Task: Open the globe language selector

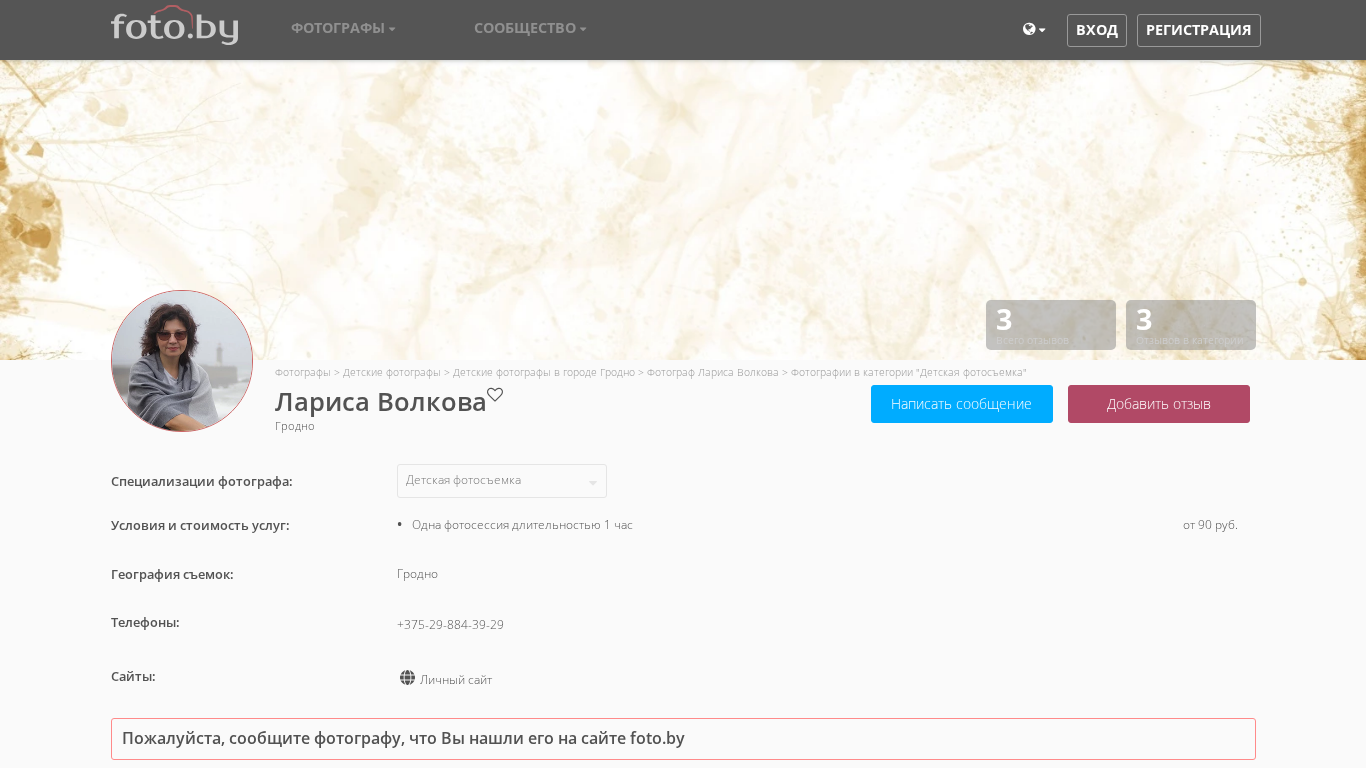Action: point(1033,30)
